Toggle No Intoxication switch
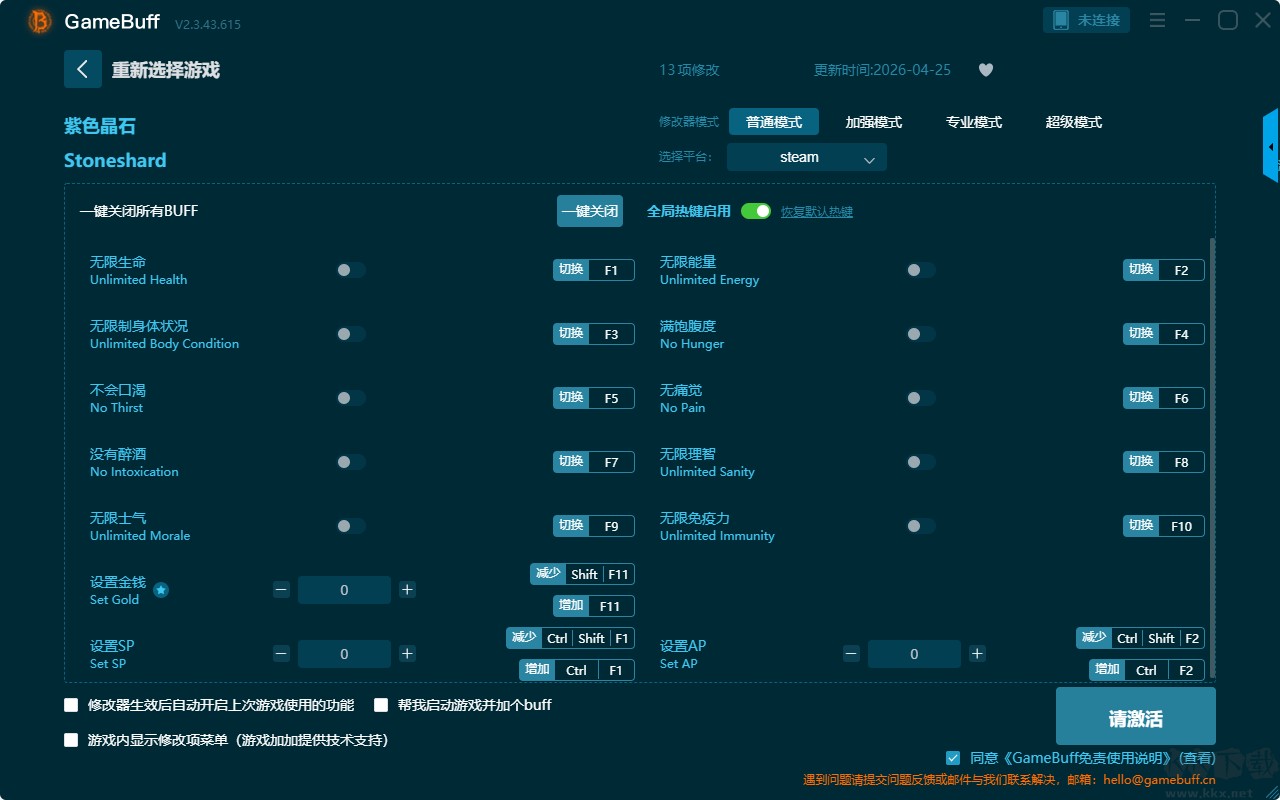 click(351, 462)
